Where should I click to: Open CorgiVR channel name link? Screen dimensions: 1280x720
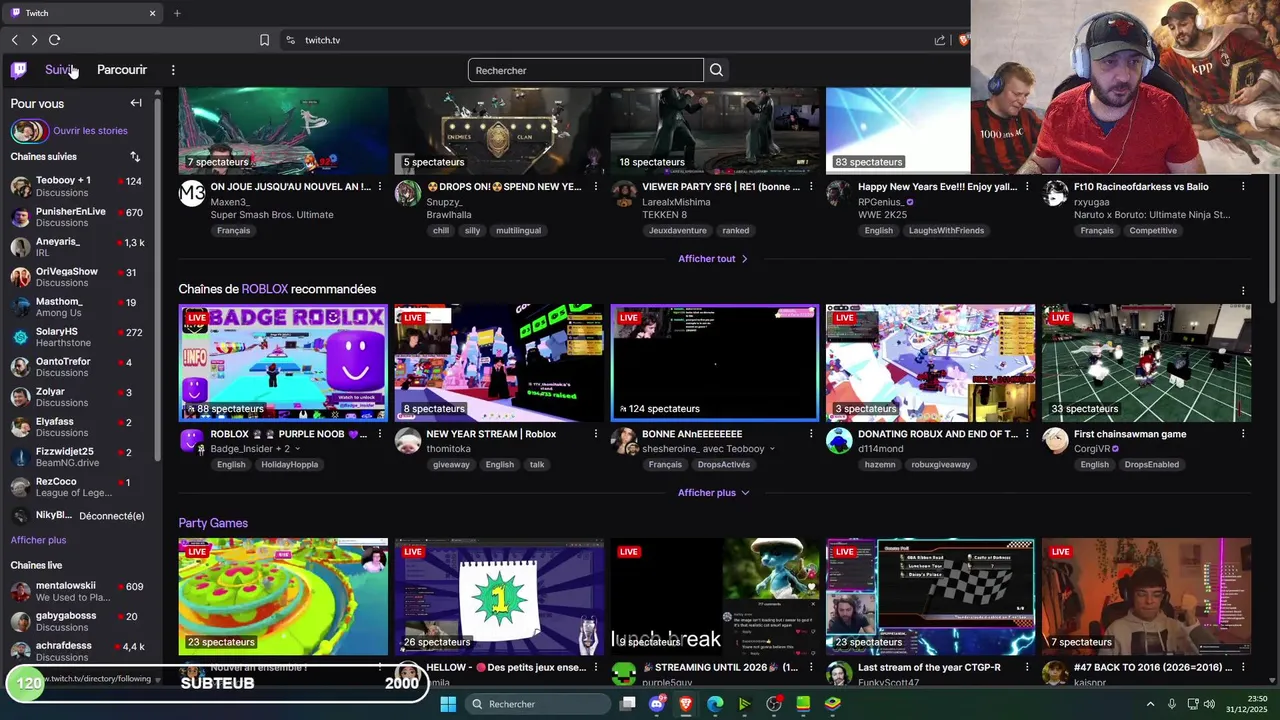pos(1091,449)
